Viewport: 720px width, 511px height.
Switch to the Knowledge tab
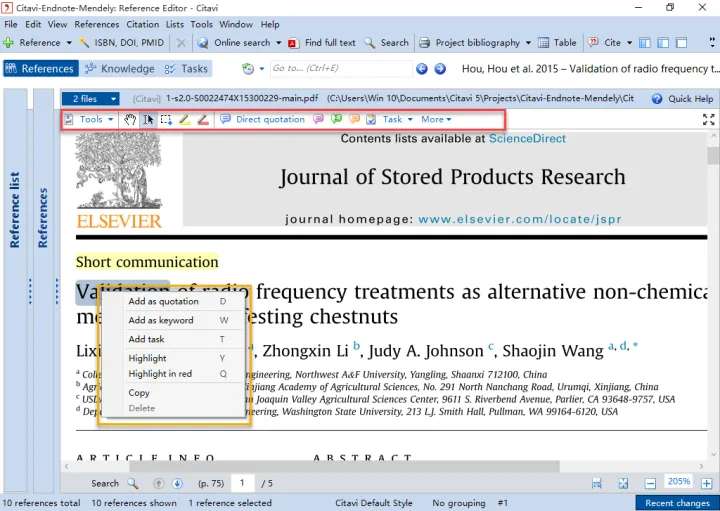[x=120, y=69]
